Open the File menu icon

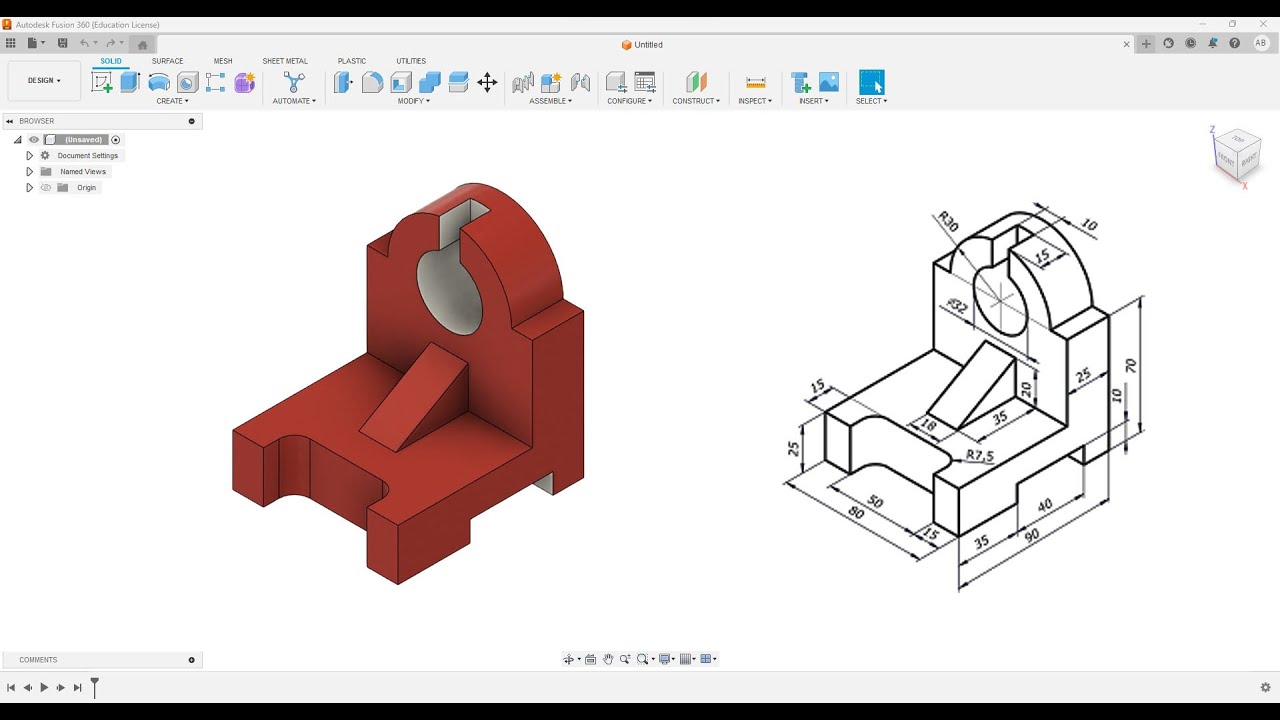tap(34, 43)
